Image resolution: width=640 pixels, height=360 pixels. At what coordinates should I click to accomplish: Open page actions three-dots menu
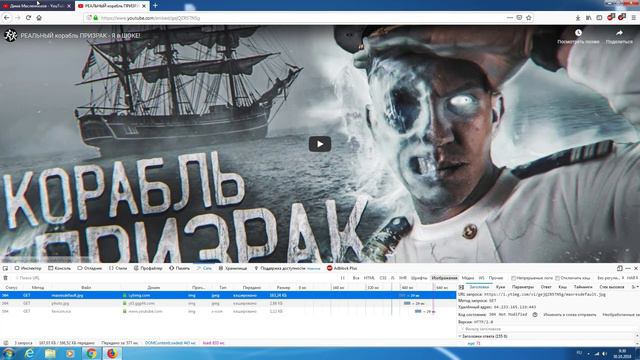[509, 18]
